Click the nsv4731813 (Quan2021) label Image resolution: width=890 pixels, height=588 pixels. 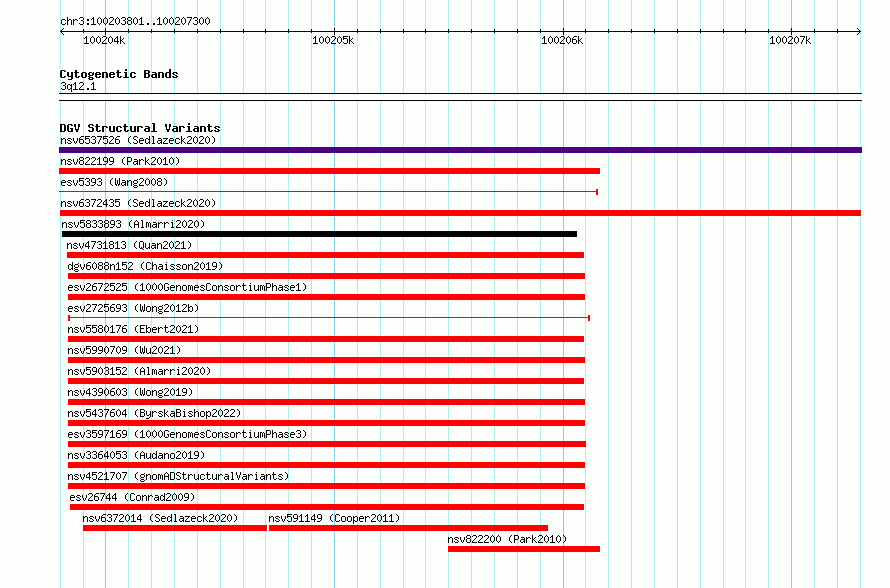(x=129, y=245)
